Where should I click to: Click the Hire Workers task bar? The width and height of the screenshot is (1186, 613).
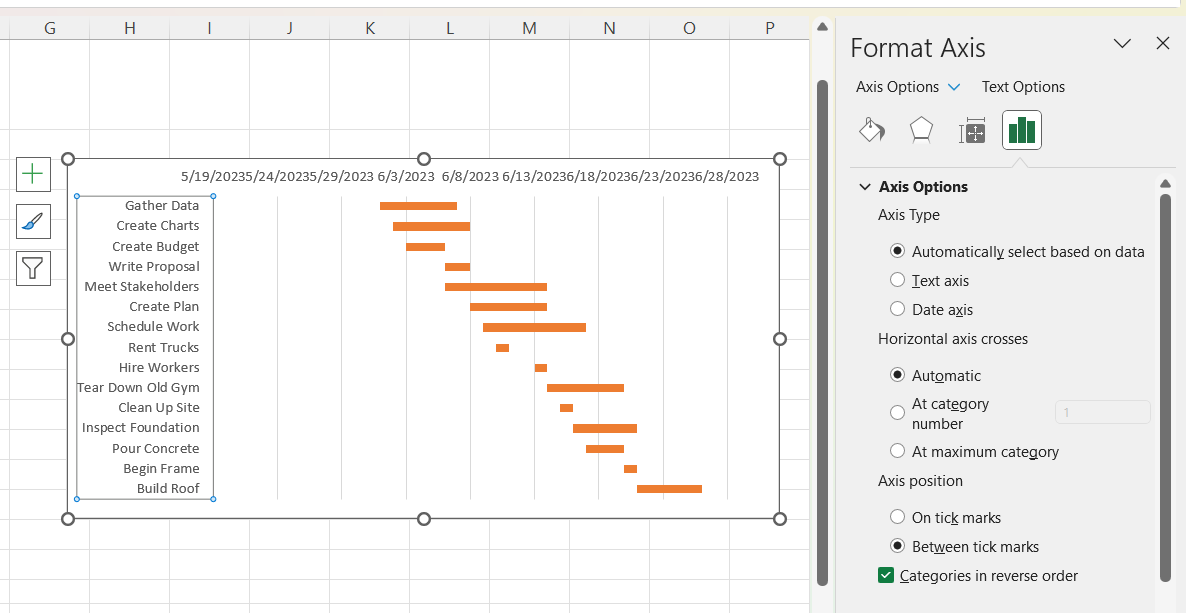pos(541,368)
